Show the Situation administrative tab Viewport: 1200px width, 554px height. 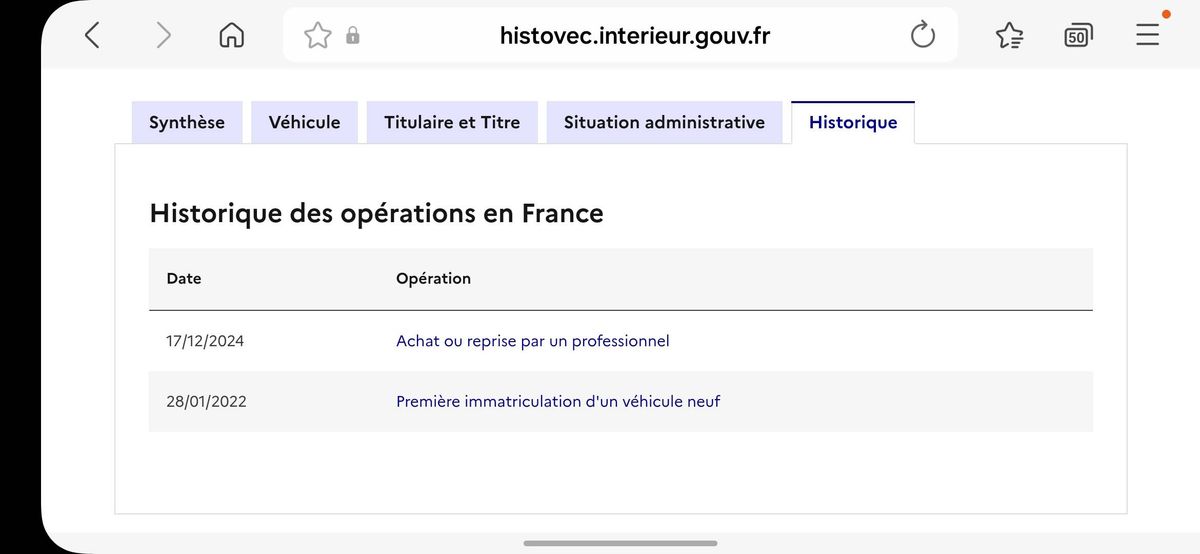click(664, 122)
